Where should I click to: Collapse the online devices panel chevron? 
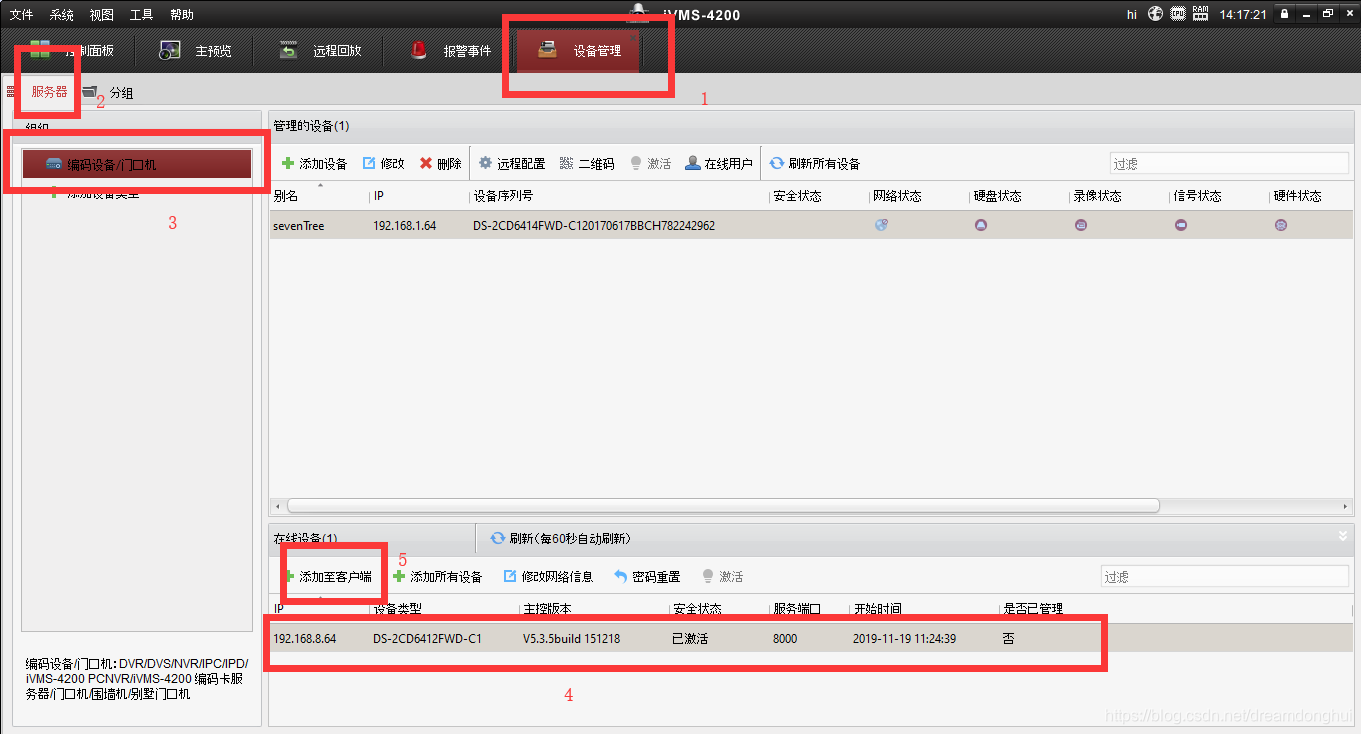point(1343,536)
